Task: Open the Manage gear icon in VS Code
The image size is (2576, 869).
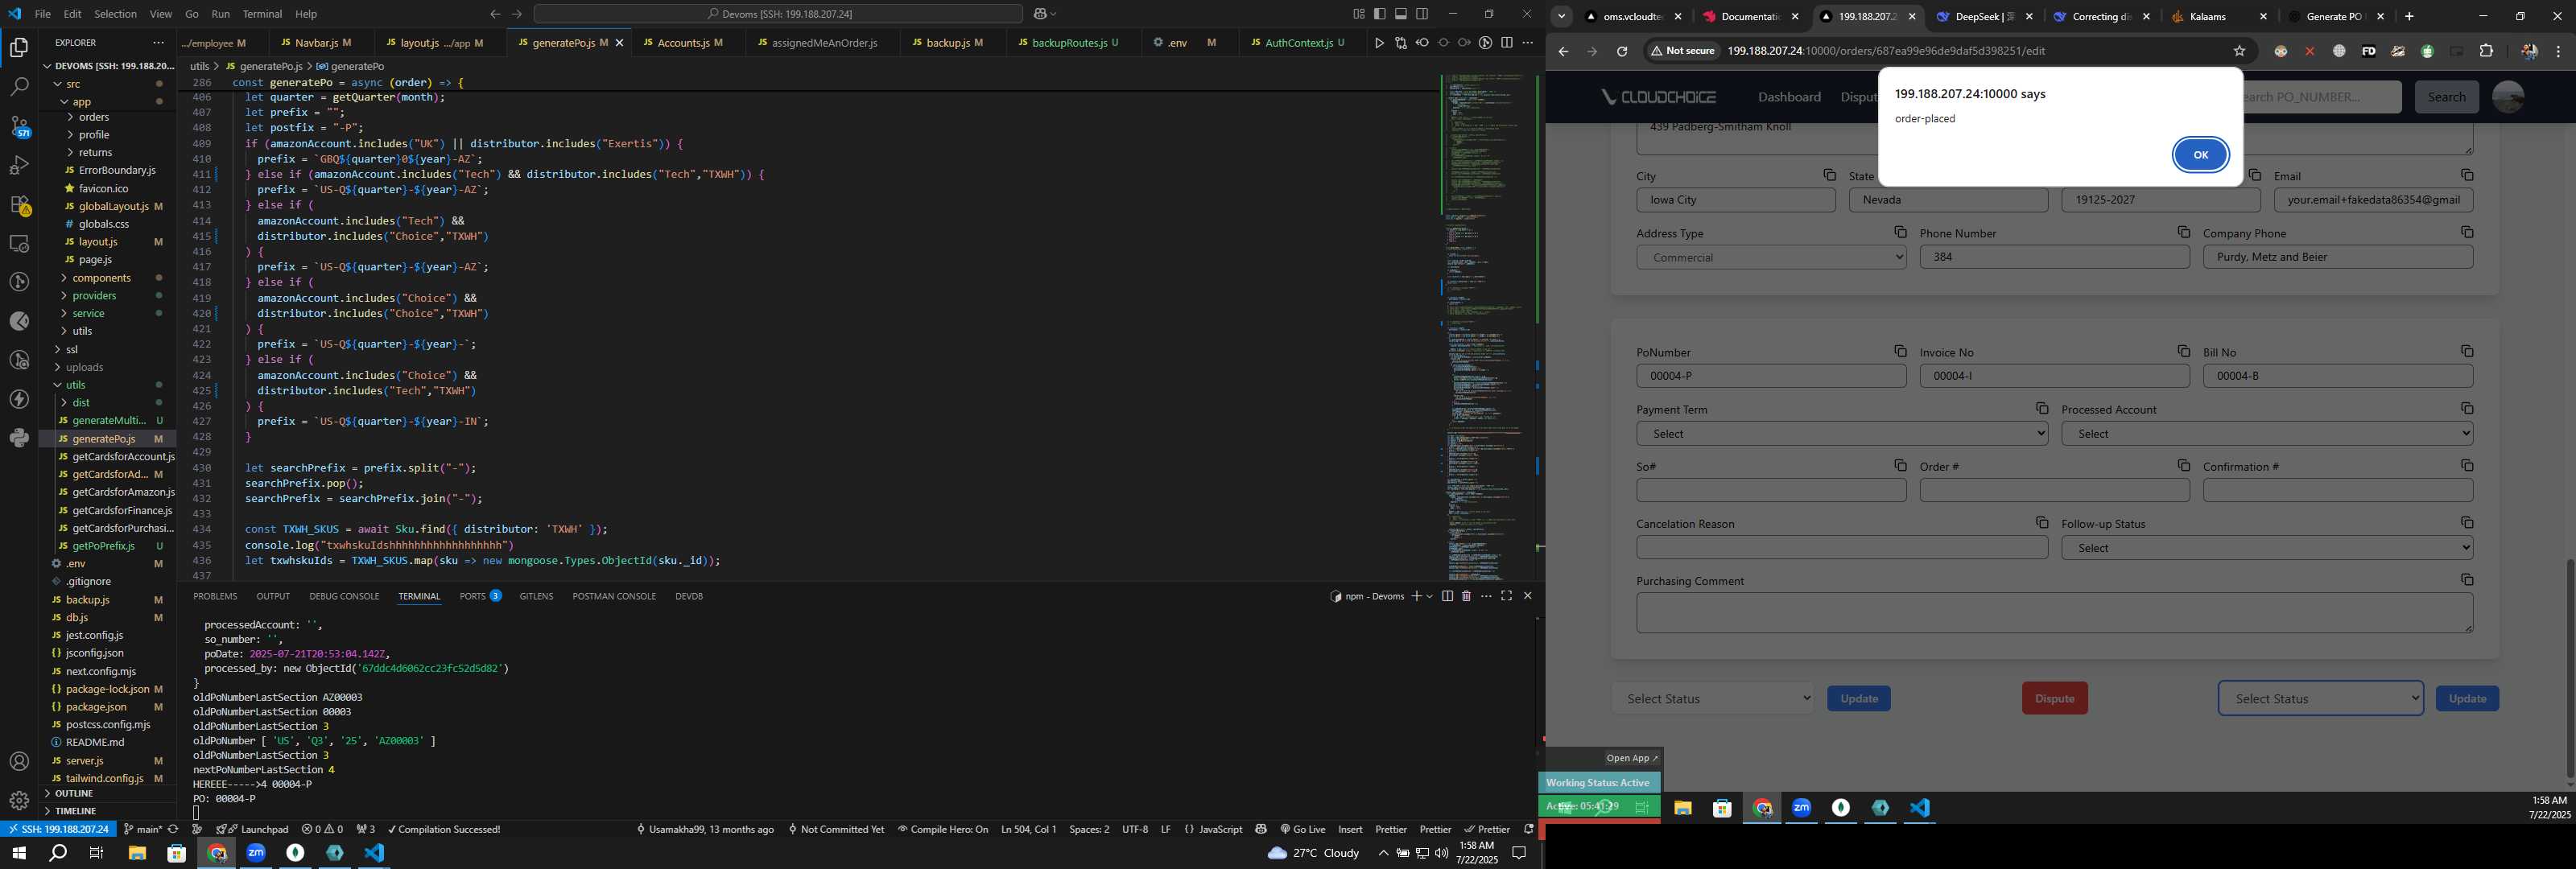Action: tap(19, 800)
